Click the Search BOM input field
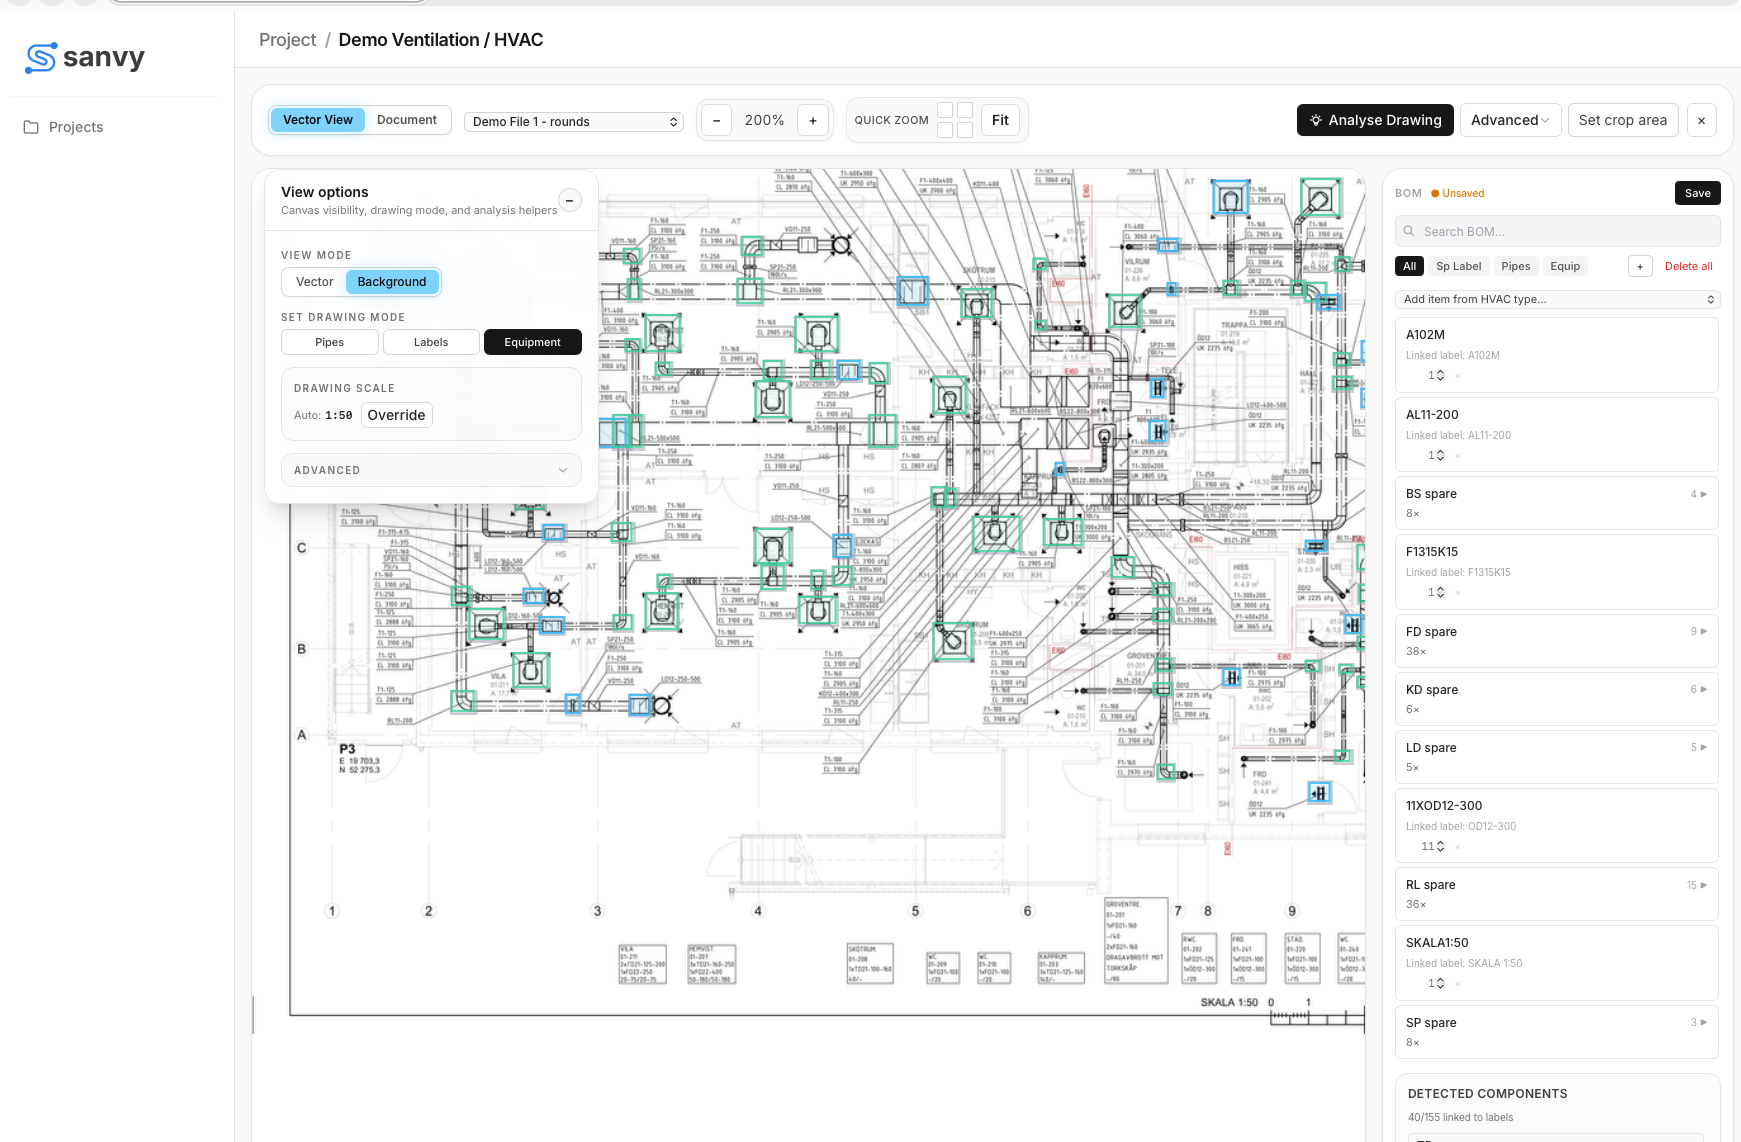The width and height of the screenshot is (1741, 1142). [x=1557, y=231]
